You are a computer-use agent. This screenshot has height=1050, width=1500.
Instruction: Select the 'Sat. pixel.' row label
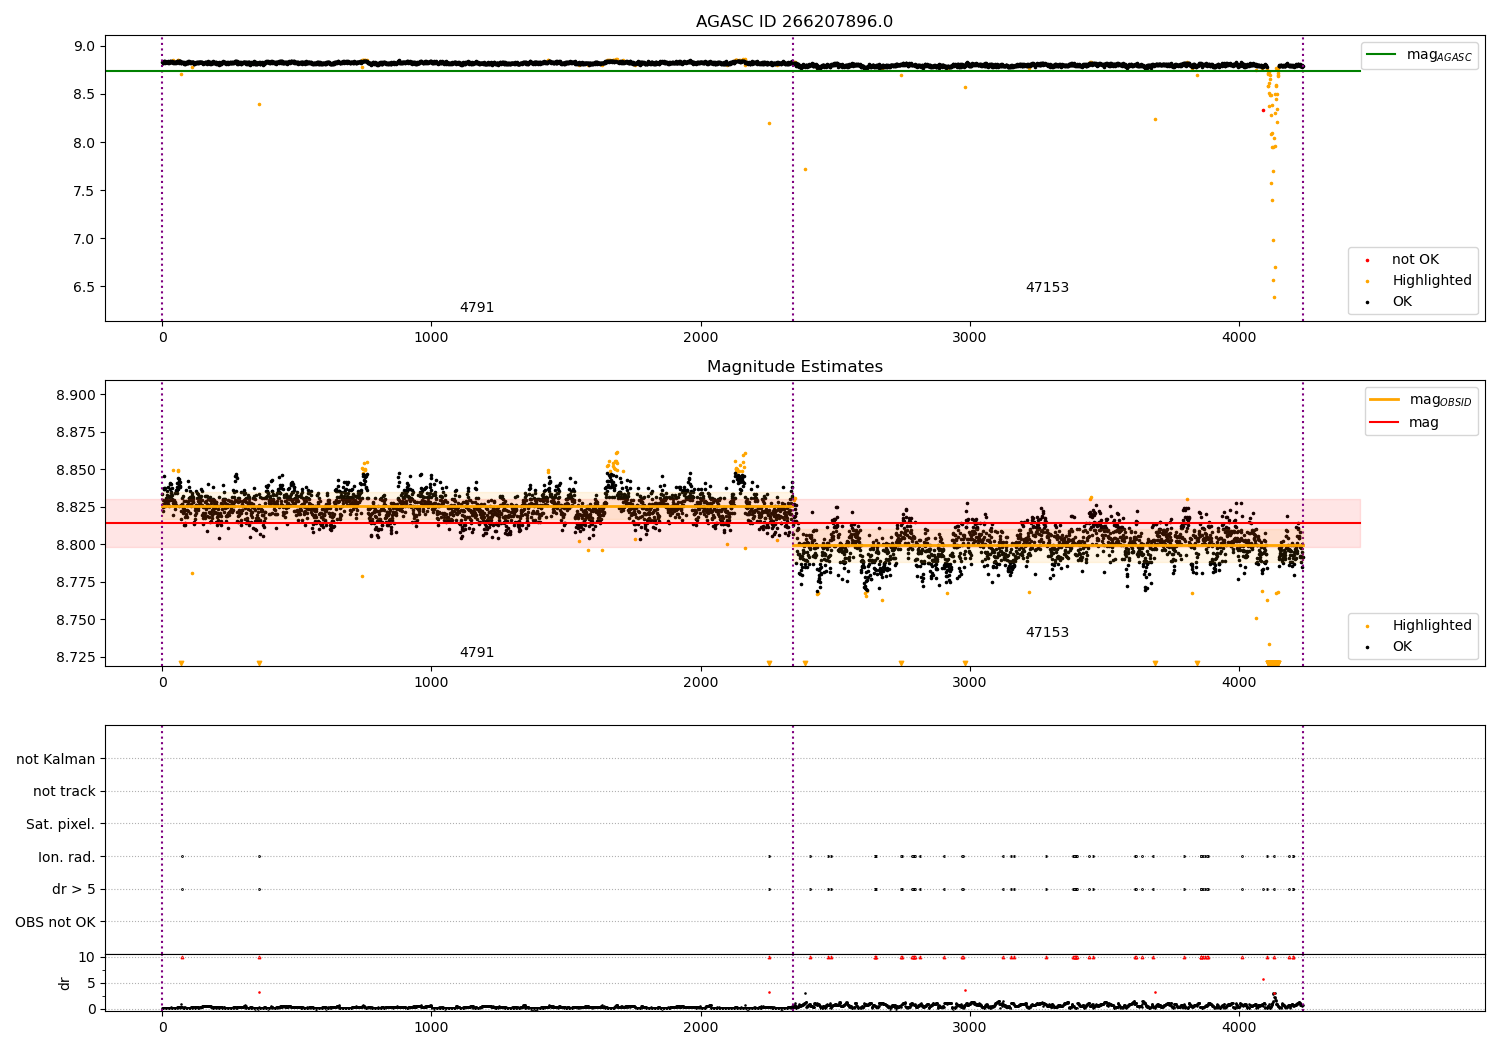coord(60,825)
